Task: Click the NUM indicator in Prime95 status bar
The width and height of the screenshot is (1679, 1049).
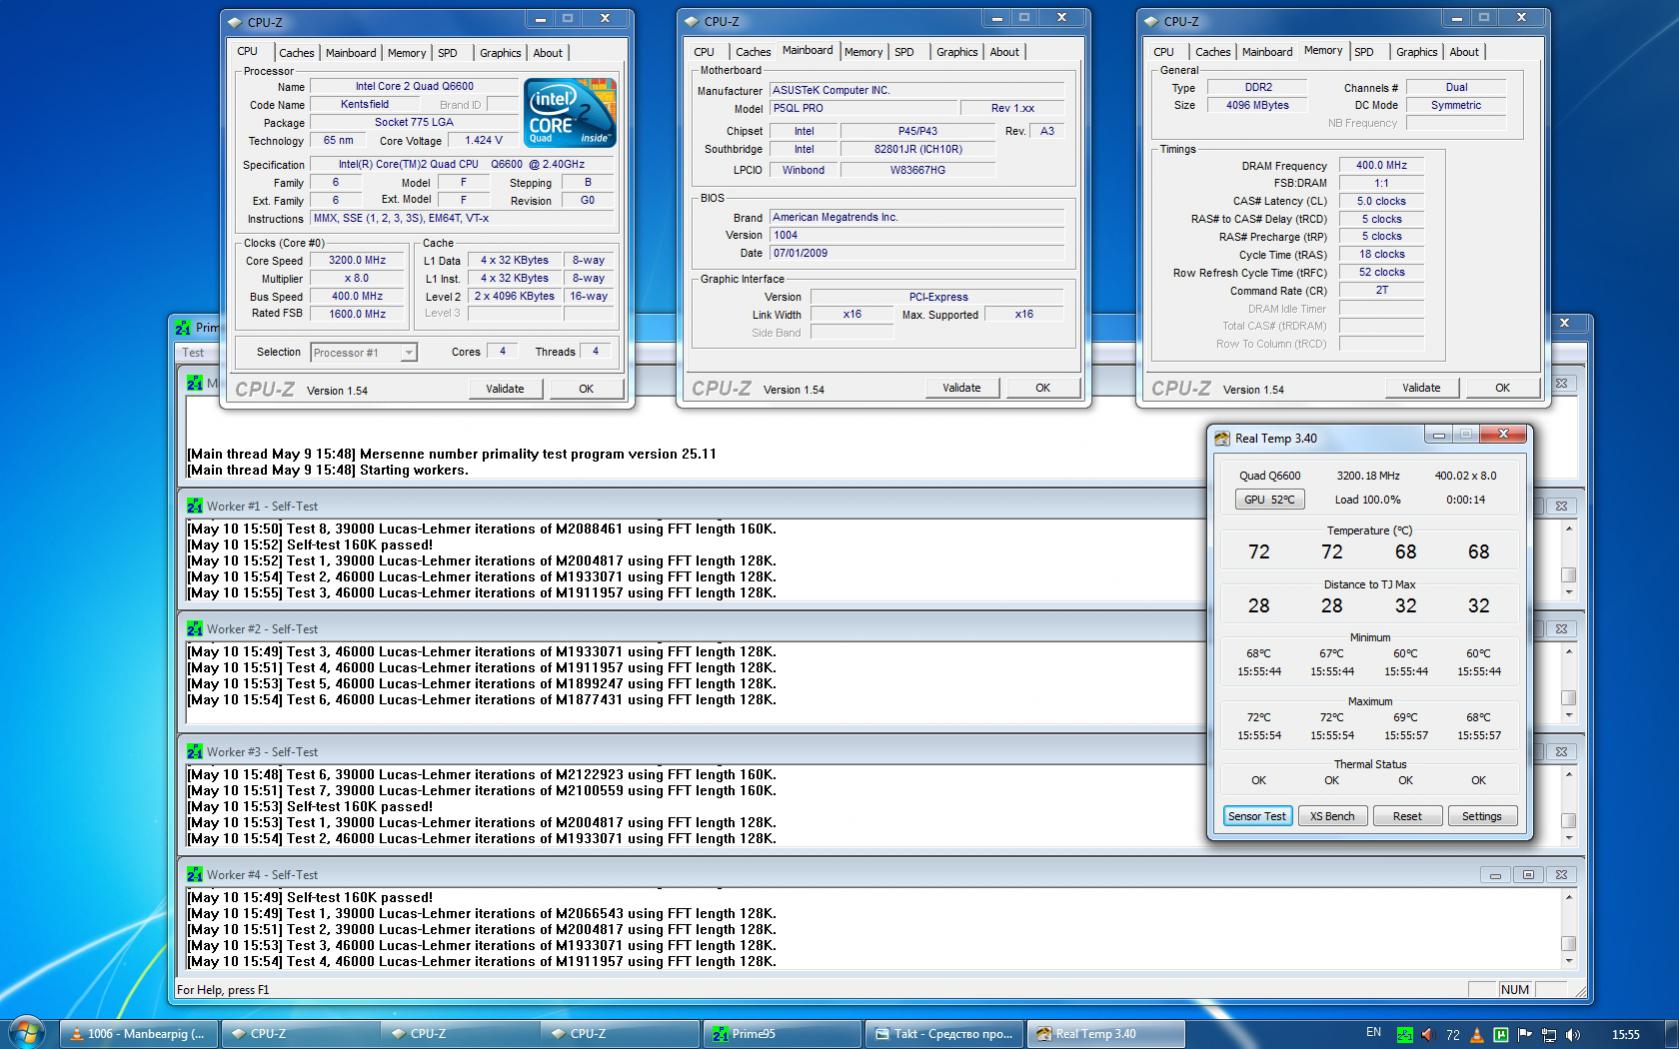Action: pyautogui.click(x=1514, y=990)
